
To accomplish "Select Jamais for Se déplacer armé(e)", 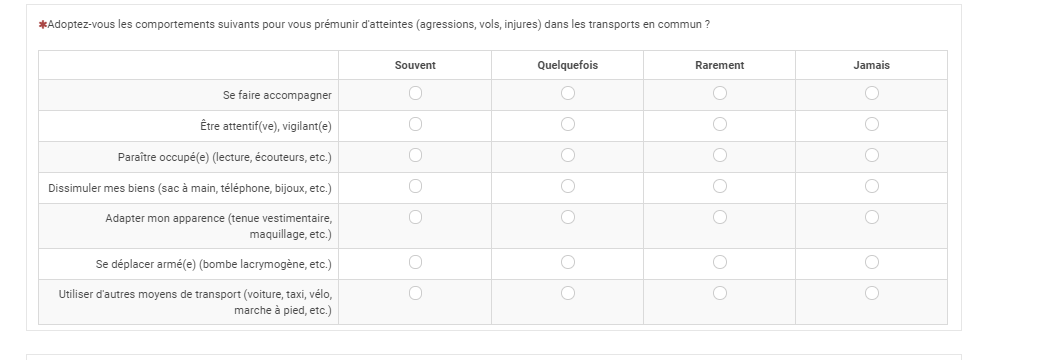I will (x=871, y=263).
